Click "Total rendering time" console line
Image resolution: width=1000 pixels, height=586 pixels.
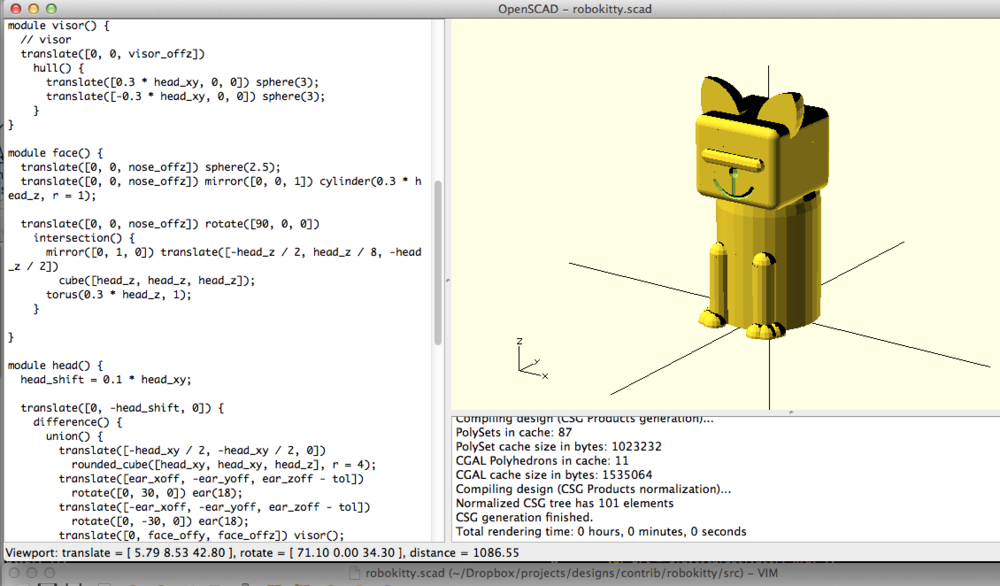(601, 531)
